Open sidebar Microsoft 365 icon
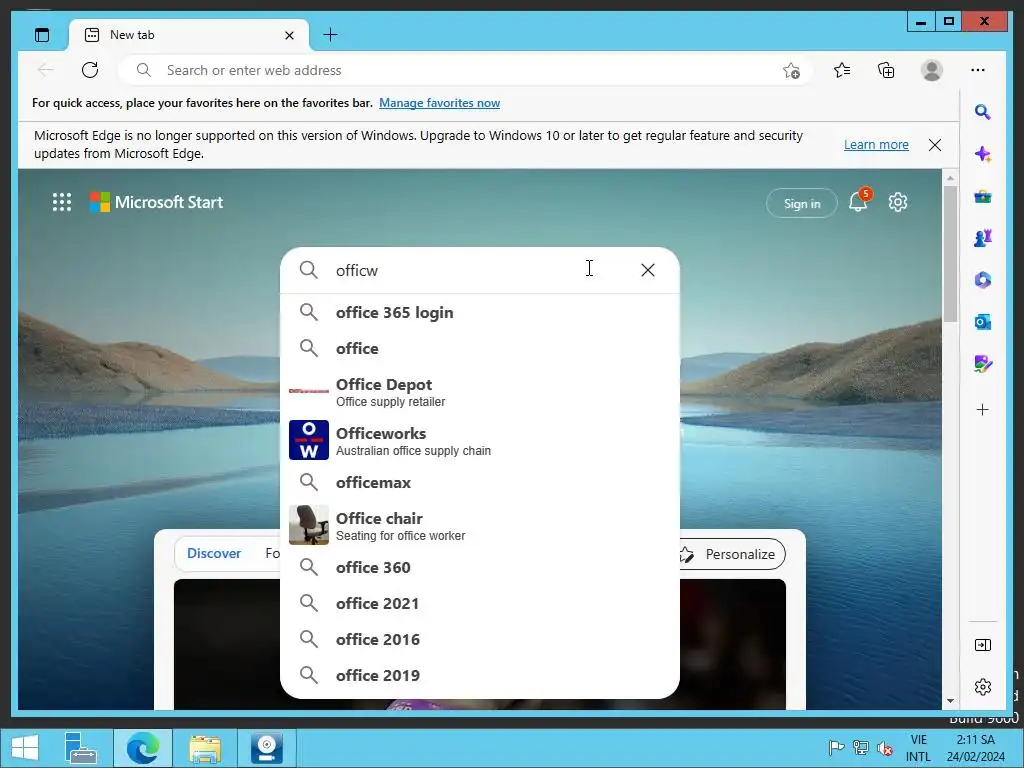1024x768 pixels. [982, 280]
